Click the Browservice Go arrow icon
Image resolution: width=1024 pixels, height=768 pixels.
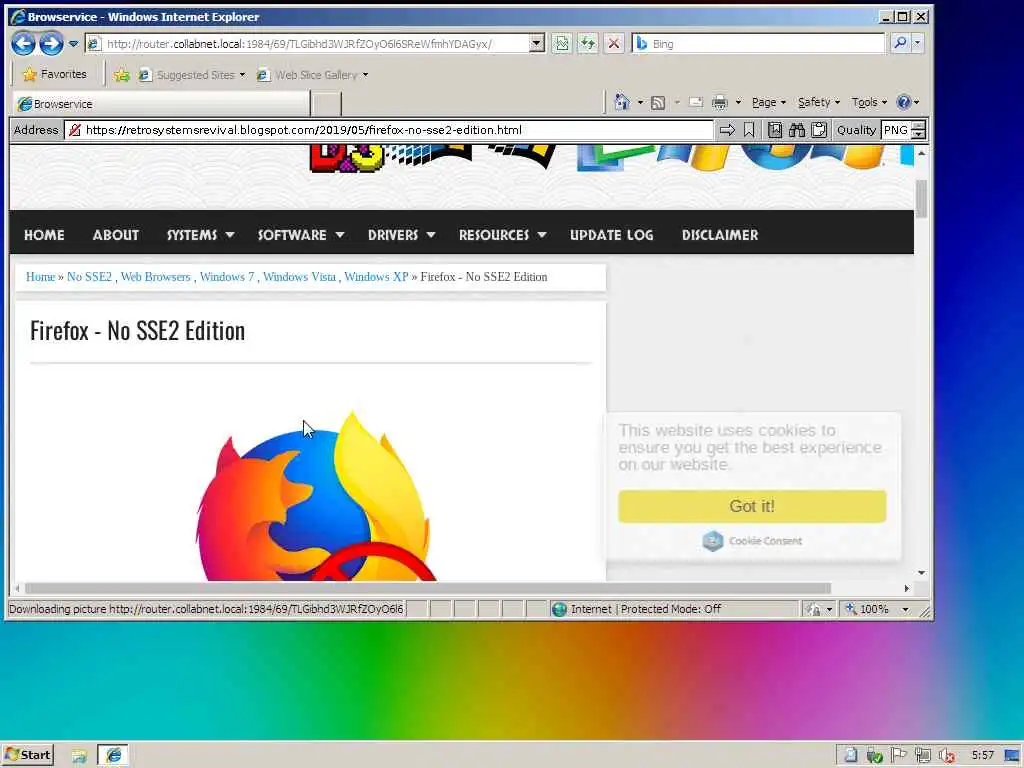pos(727,130)
